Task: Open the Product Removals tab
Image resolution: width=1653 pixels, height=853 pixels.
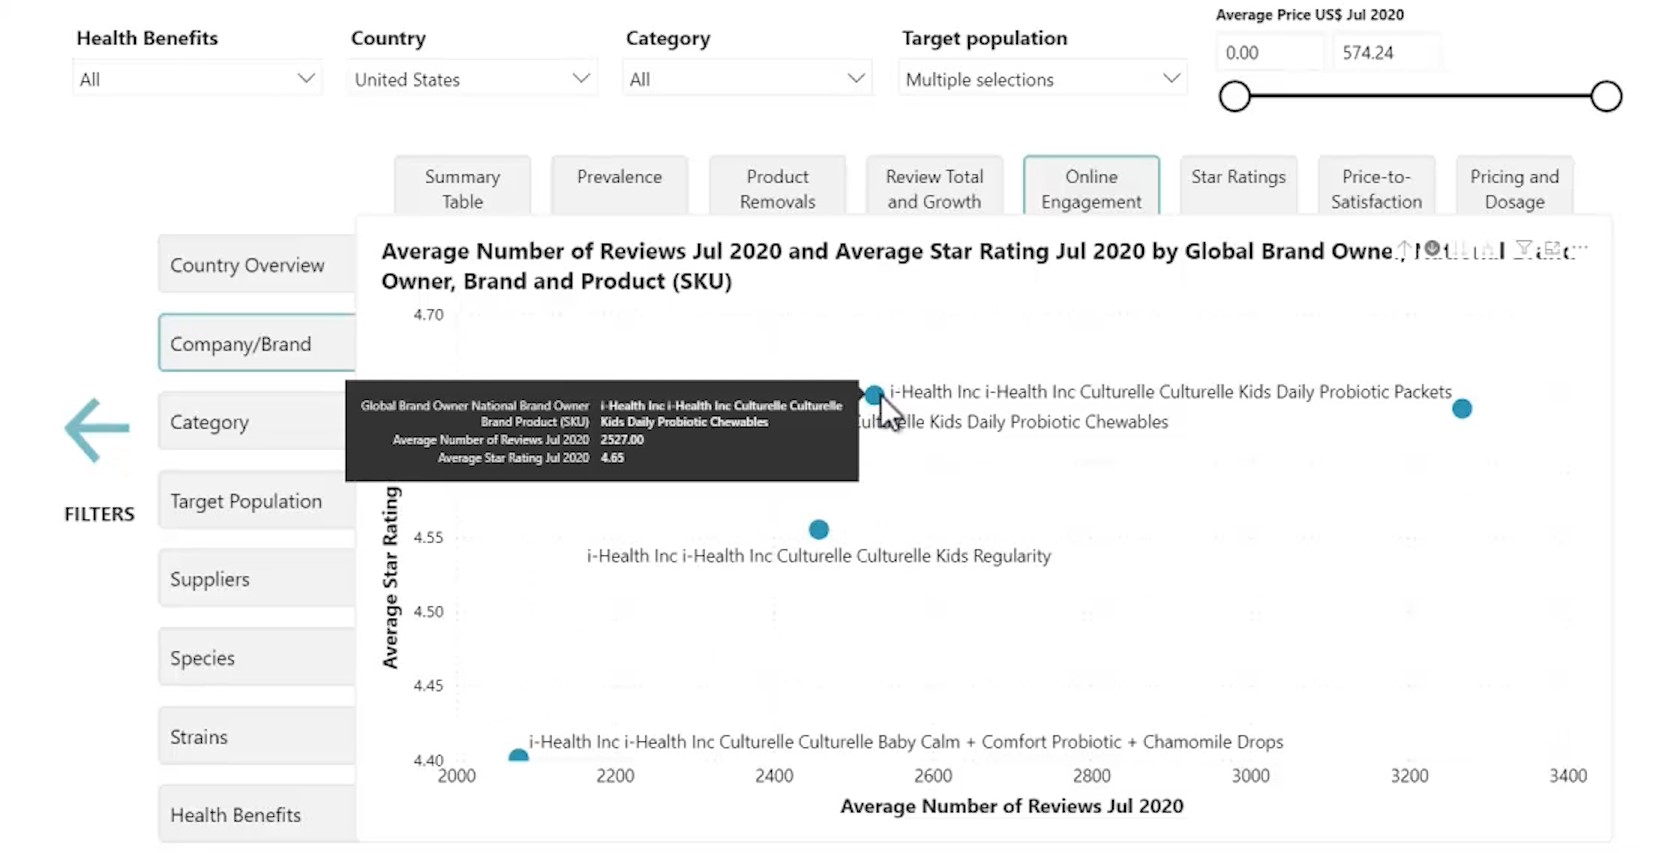Action: click(777, 188)
